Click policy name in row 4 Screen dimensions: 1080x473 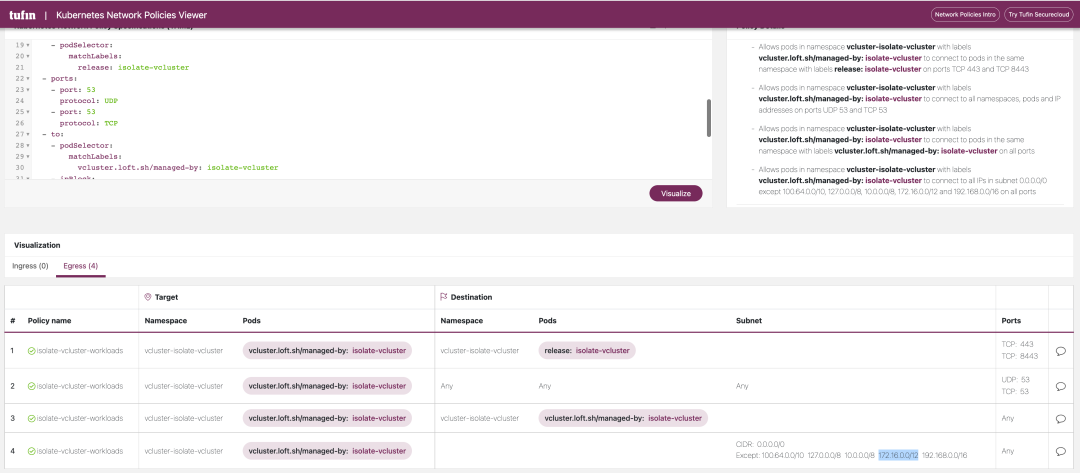79,451
